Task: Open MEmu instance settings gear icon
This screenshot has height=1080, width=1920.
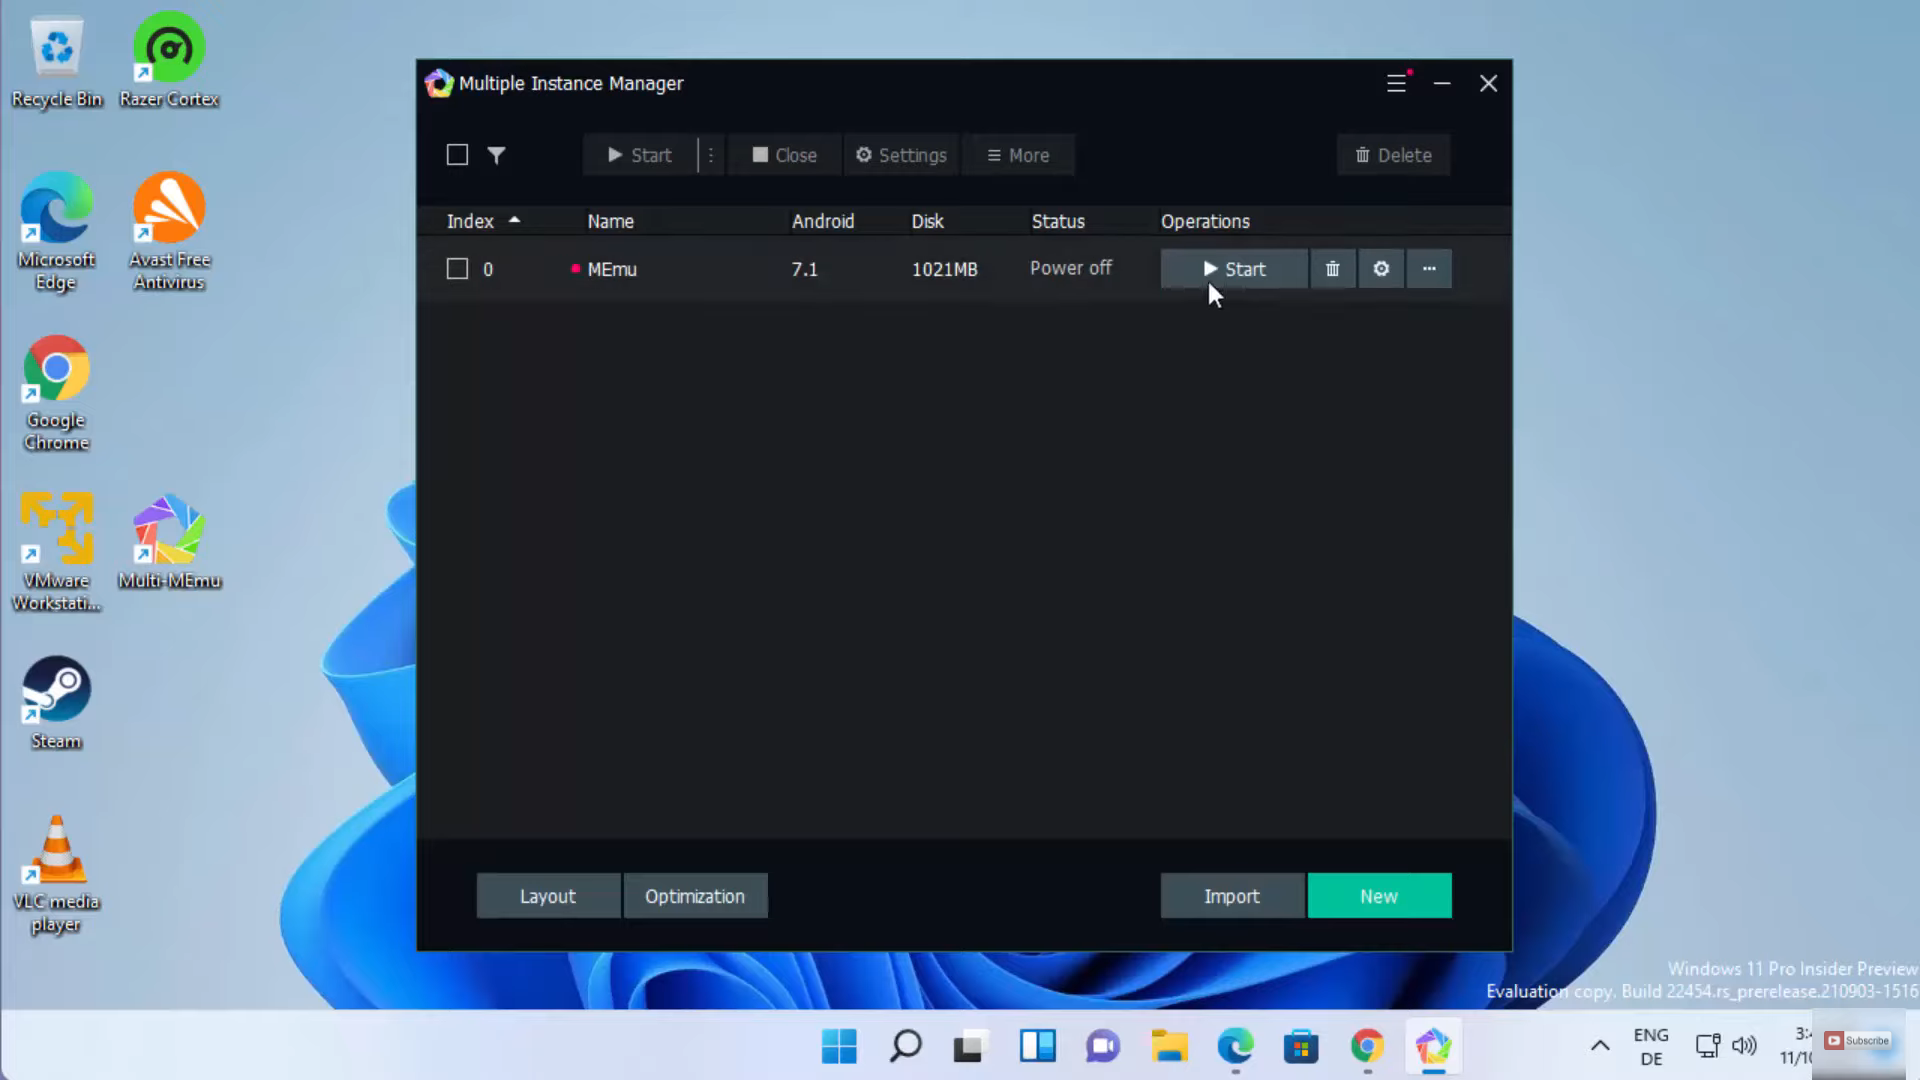Action: [1381, 269]
